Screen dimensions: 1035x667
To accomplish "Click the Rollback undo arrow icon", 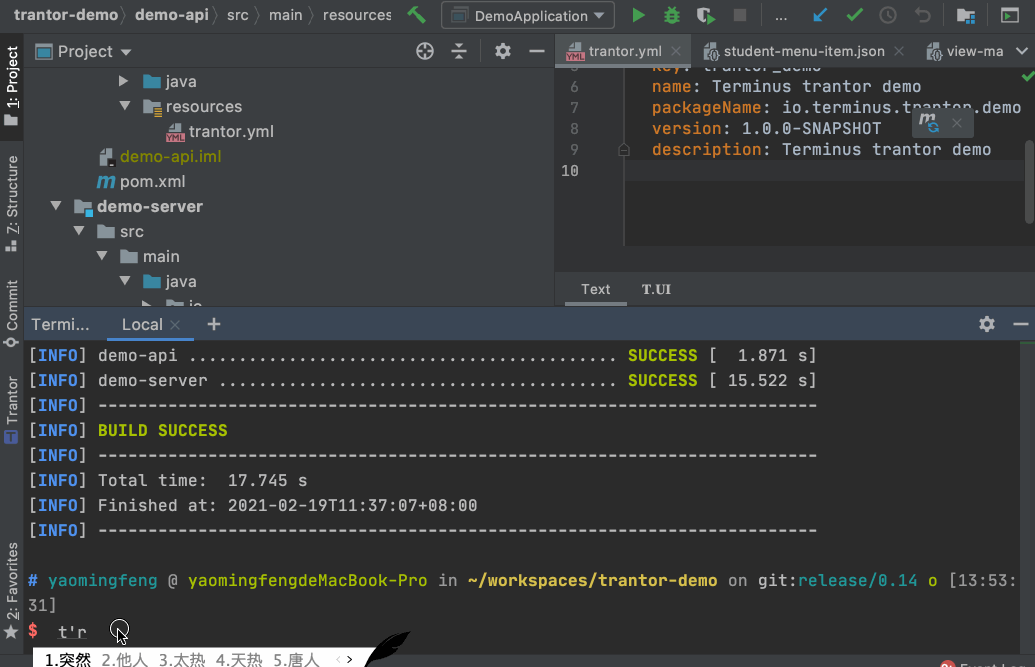I will (x=923, y=15).
